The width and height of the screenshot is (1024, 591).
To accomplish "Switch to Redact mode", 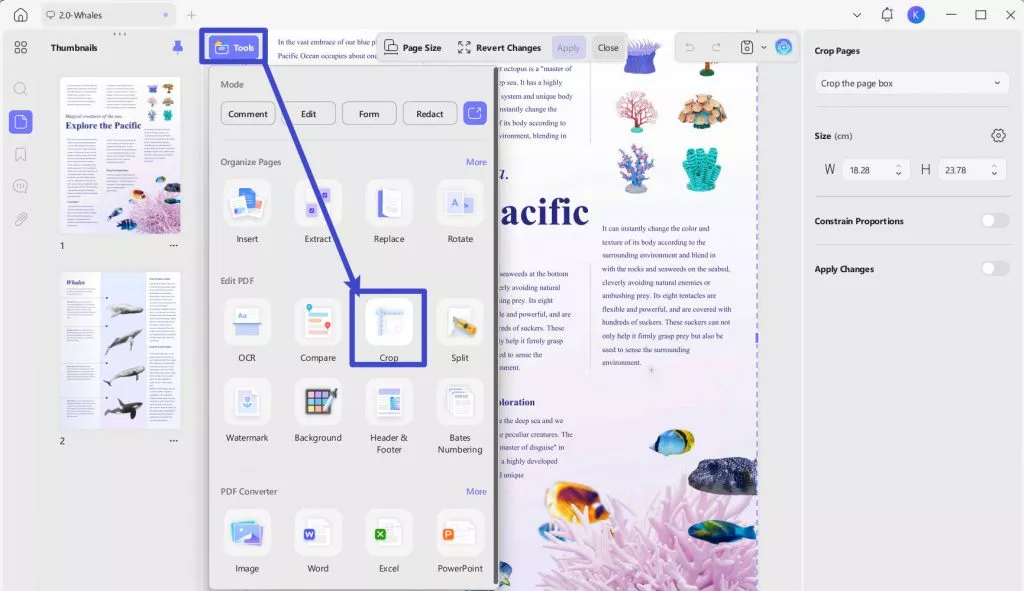I will click(x=430, y=114).
